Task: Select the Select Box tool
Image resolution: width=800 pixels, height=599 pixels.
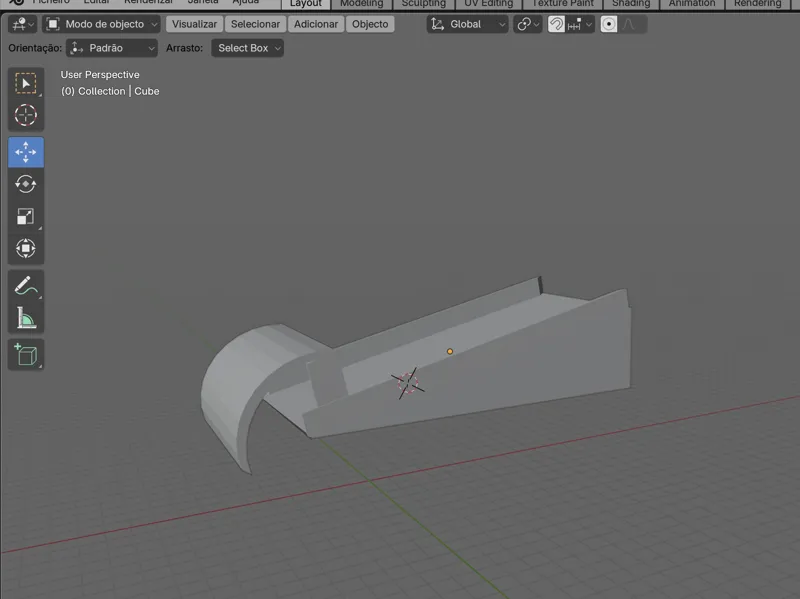Action: point(26,83)
